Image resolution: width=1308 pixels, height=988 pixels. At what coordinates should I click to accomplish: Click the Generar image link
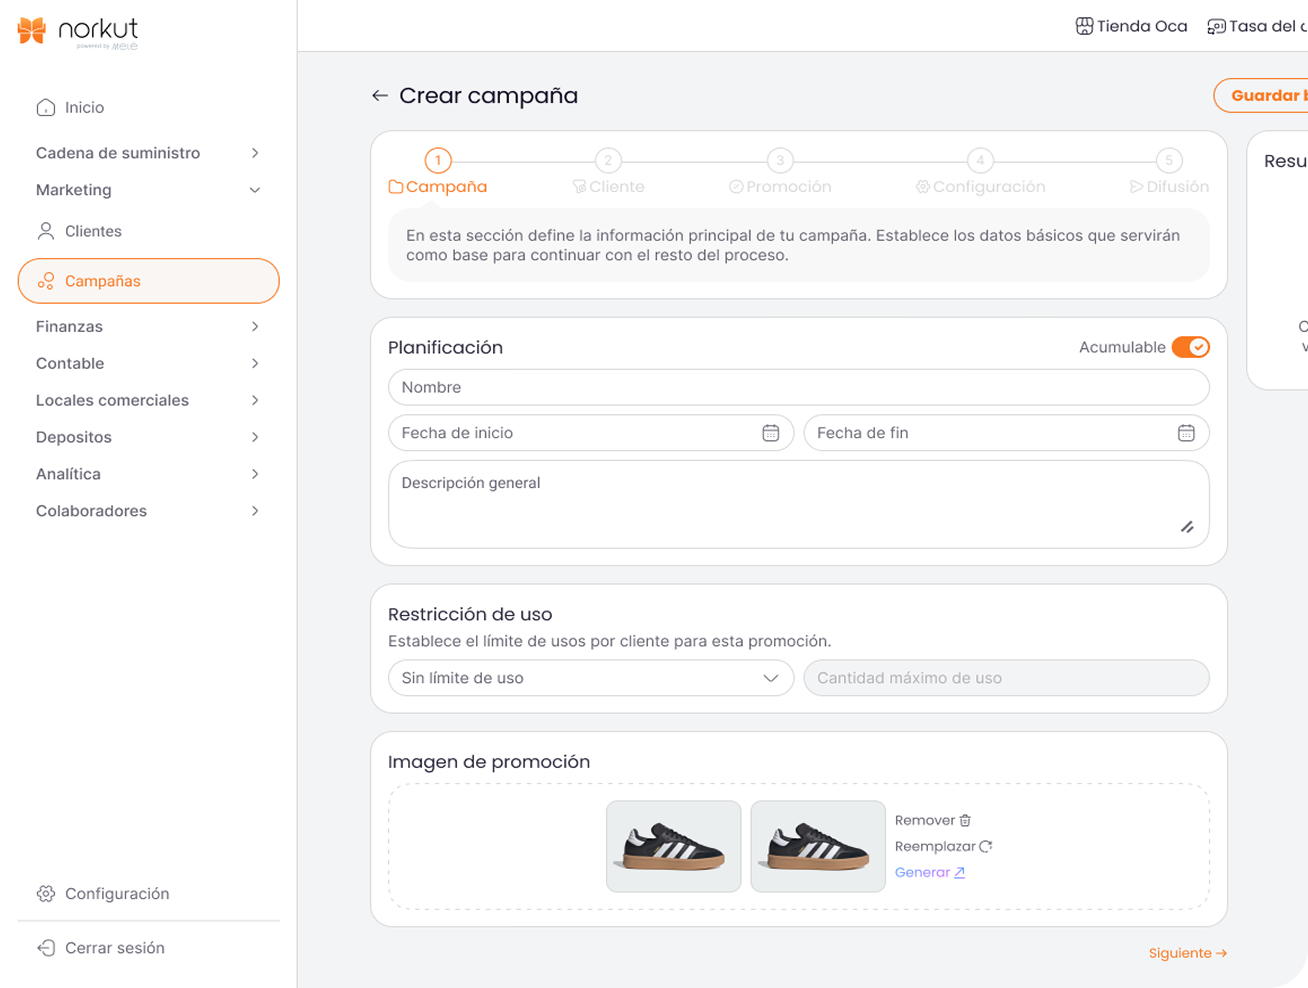929,873
